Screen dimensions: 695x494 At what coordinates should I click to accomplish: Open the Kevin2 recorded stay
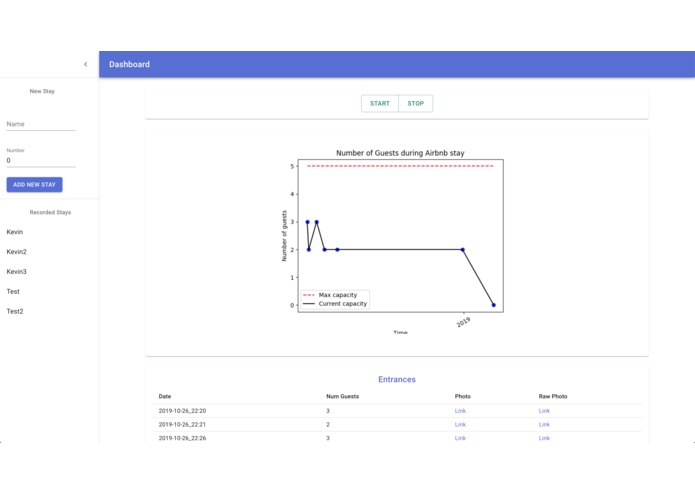tap(16, 252)
